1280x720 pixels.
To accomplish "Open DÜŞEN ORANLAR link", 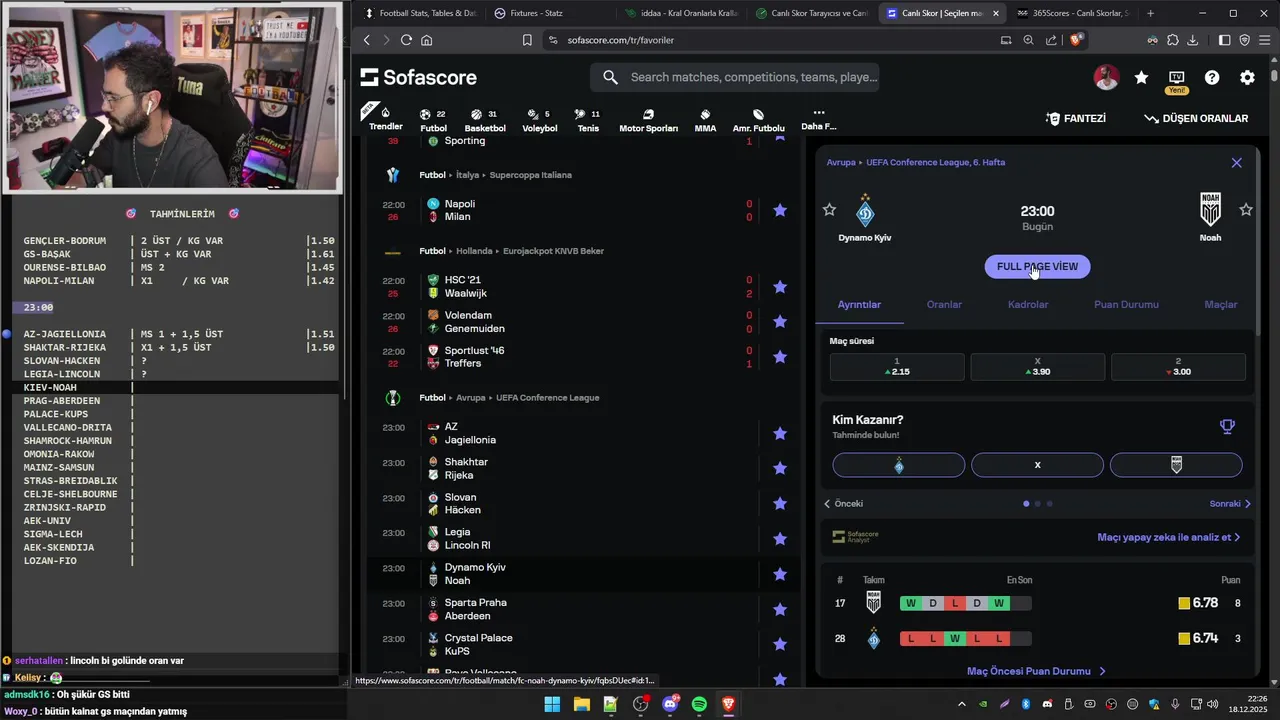I will pyautogui.click(x=1196, y=118).
